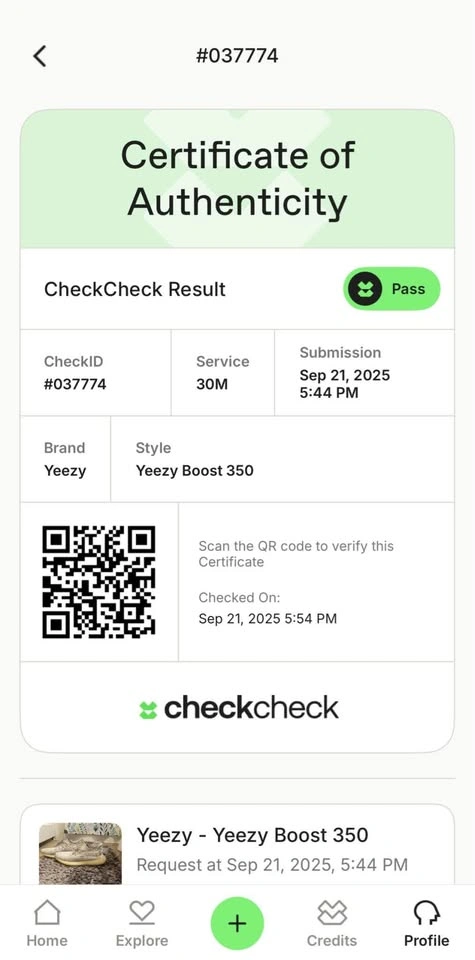
Task: Select the Submission date cell
Action: coord(364,373)
